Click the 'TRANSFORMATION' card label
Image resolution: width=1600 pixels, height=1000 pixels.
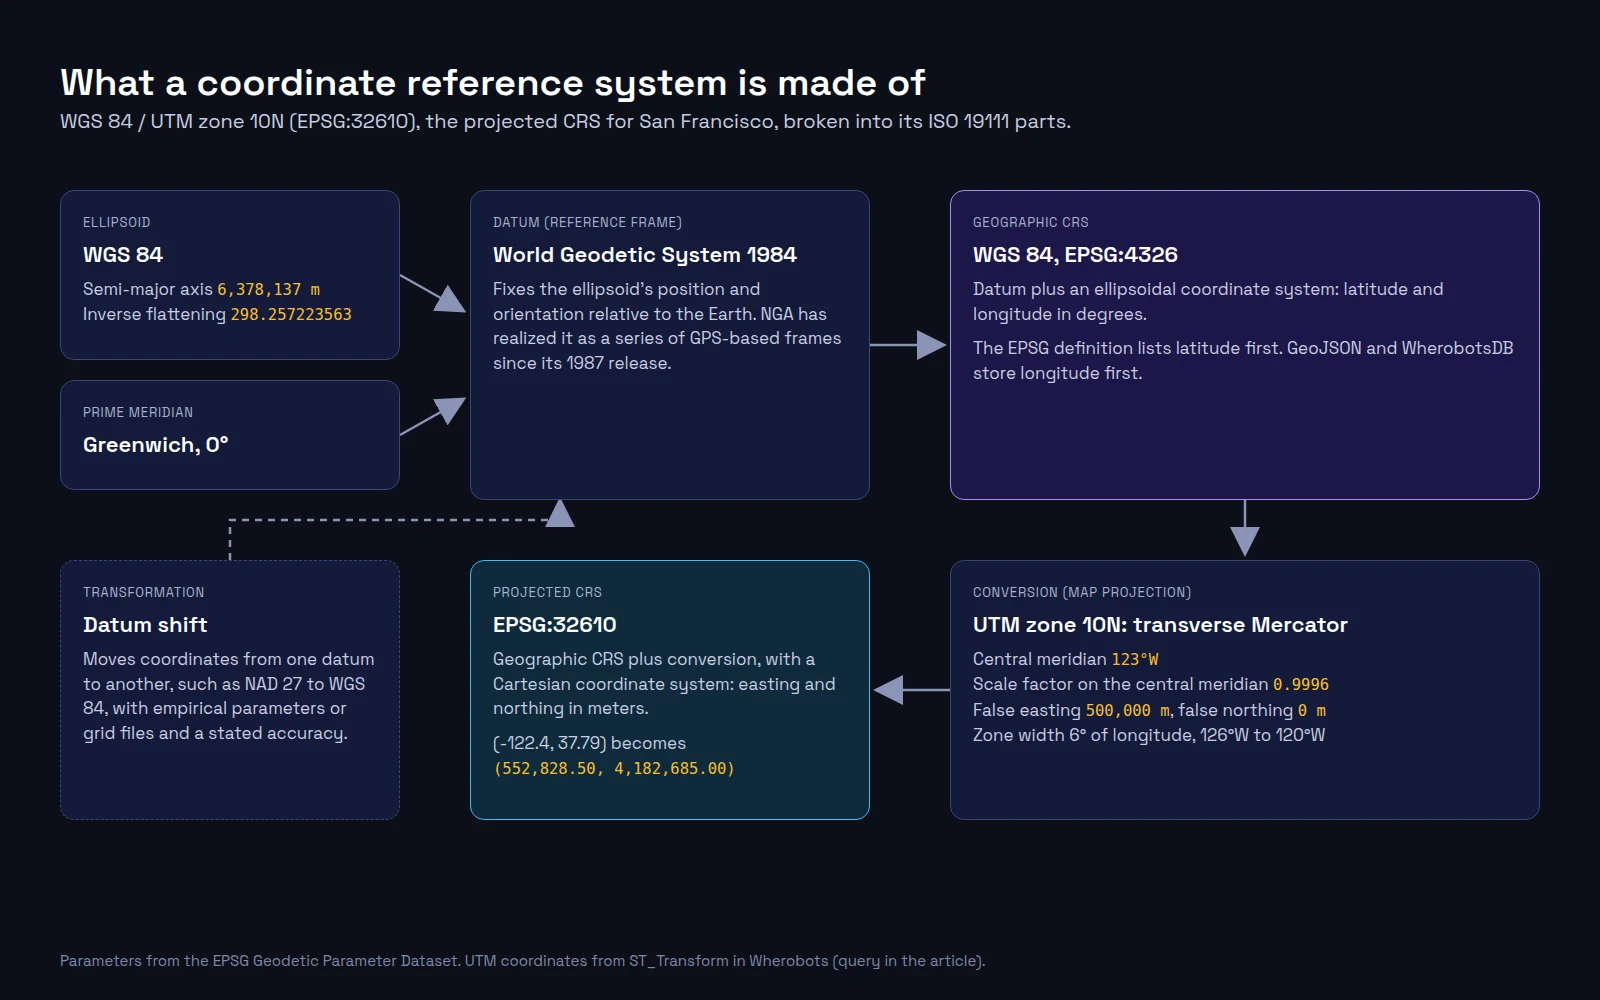[x=143, y=592]
